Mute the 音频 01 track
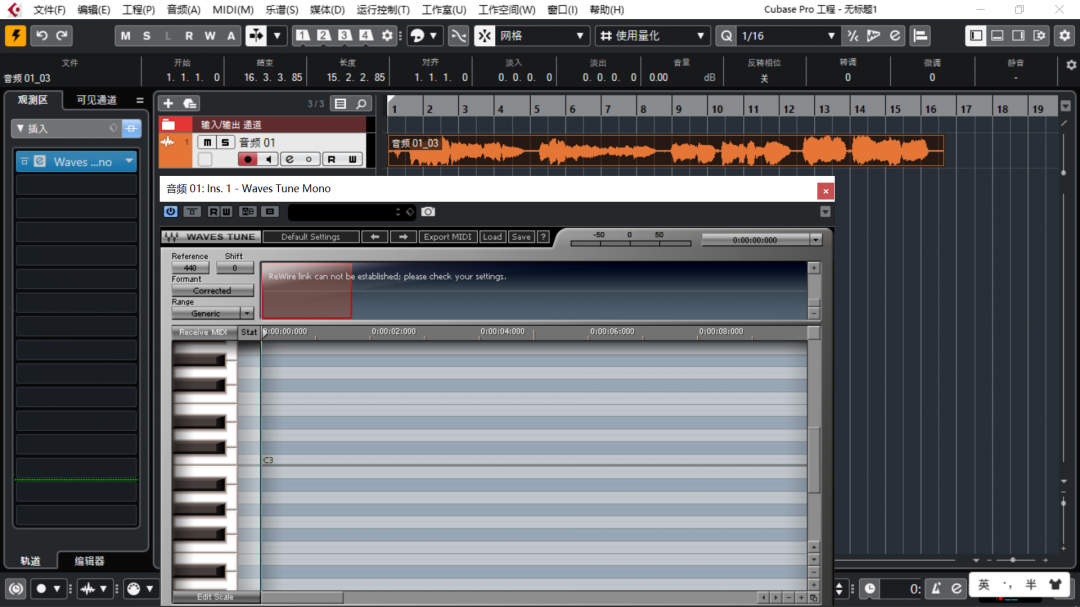The image size is (1080, 607). click(x=207, y=143)
